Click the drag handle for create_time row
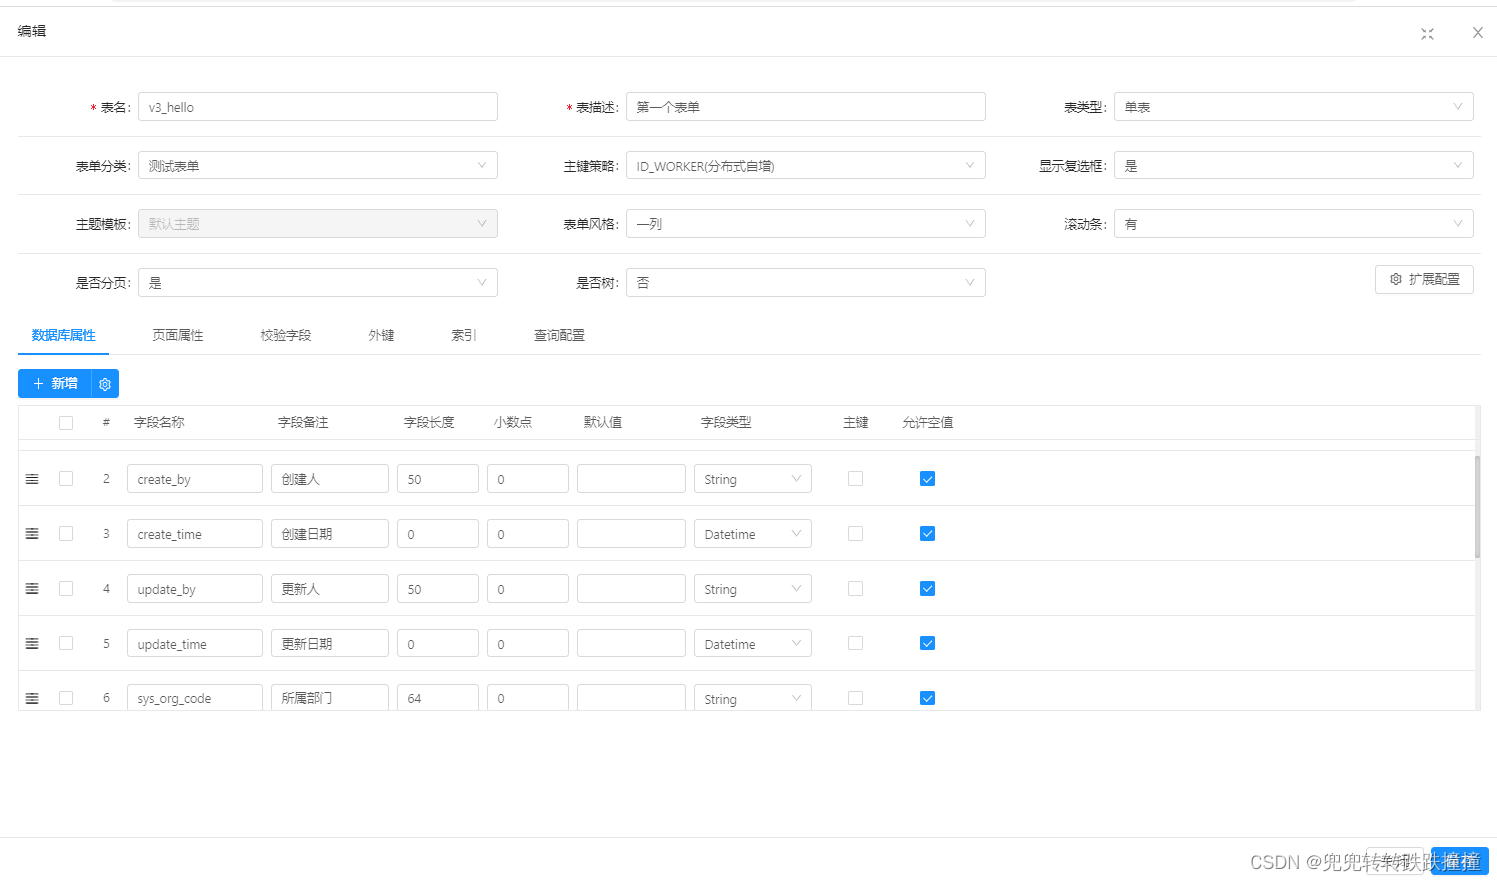This screenshot has height=881, width=1497. click(x=32, y=534)
